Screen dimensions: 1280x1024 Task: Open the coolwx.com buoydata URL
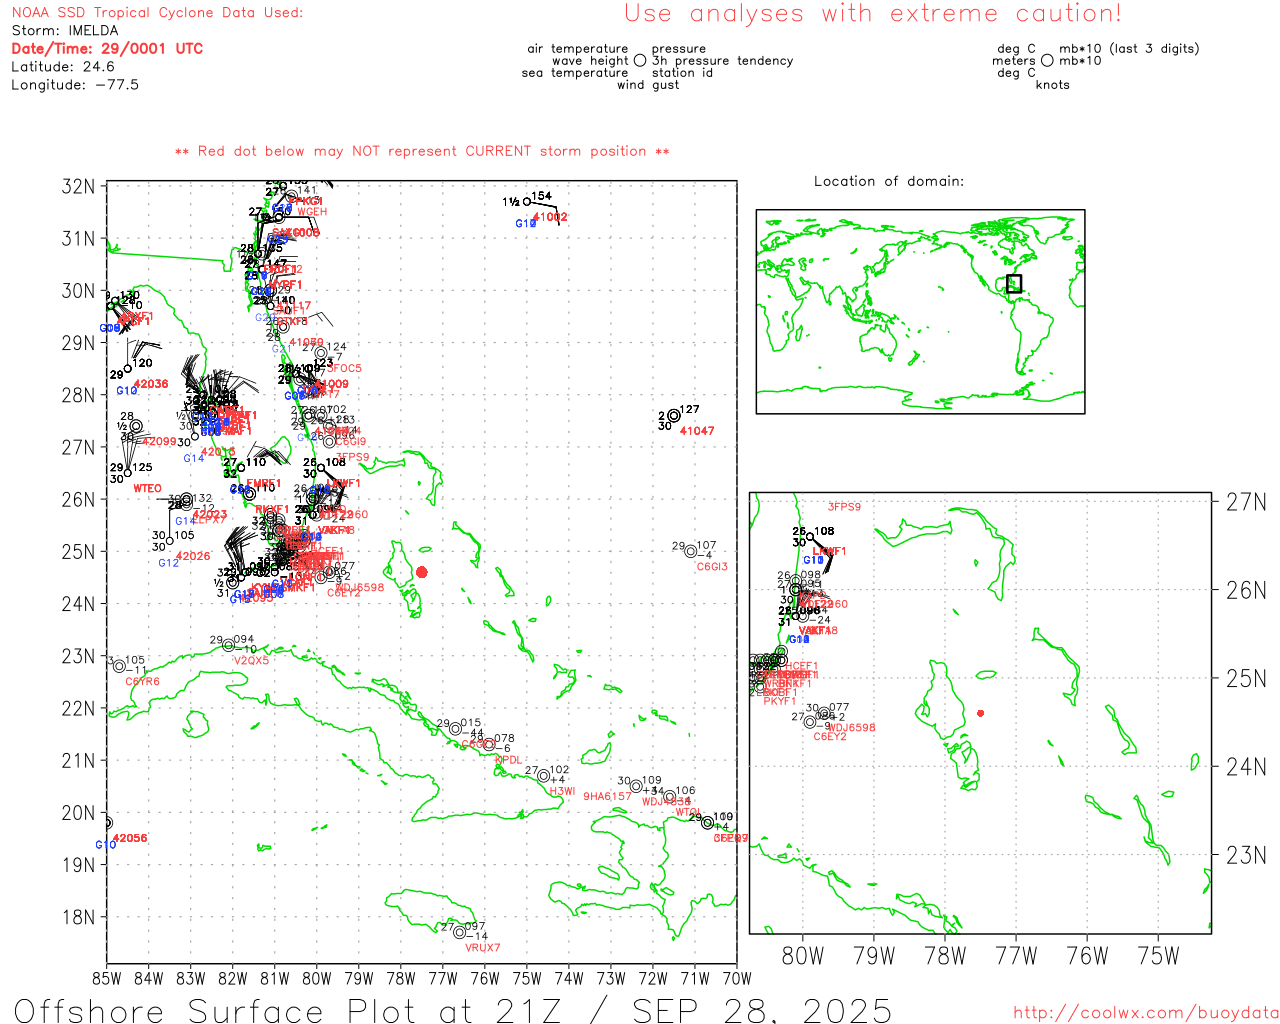(1146, 1013)
